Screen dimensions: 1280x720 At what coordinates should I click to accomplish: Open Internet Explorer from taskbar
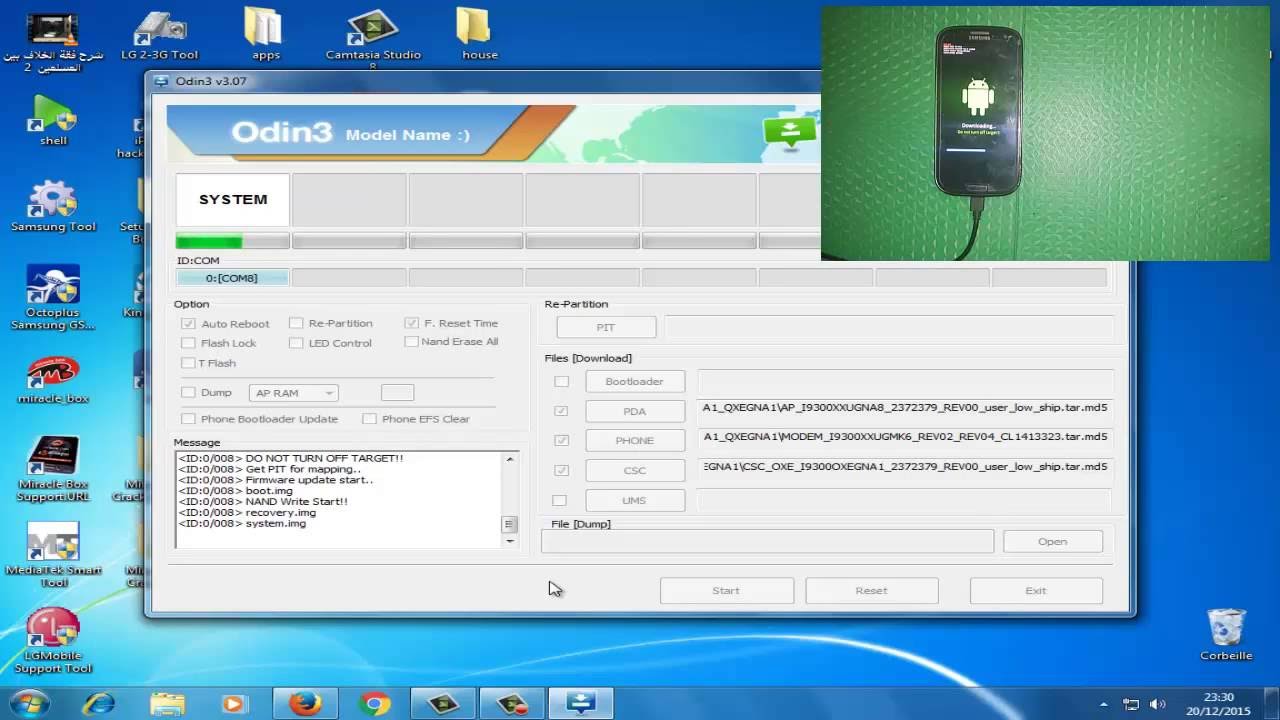[x=98, y=704]
